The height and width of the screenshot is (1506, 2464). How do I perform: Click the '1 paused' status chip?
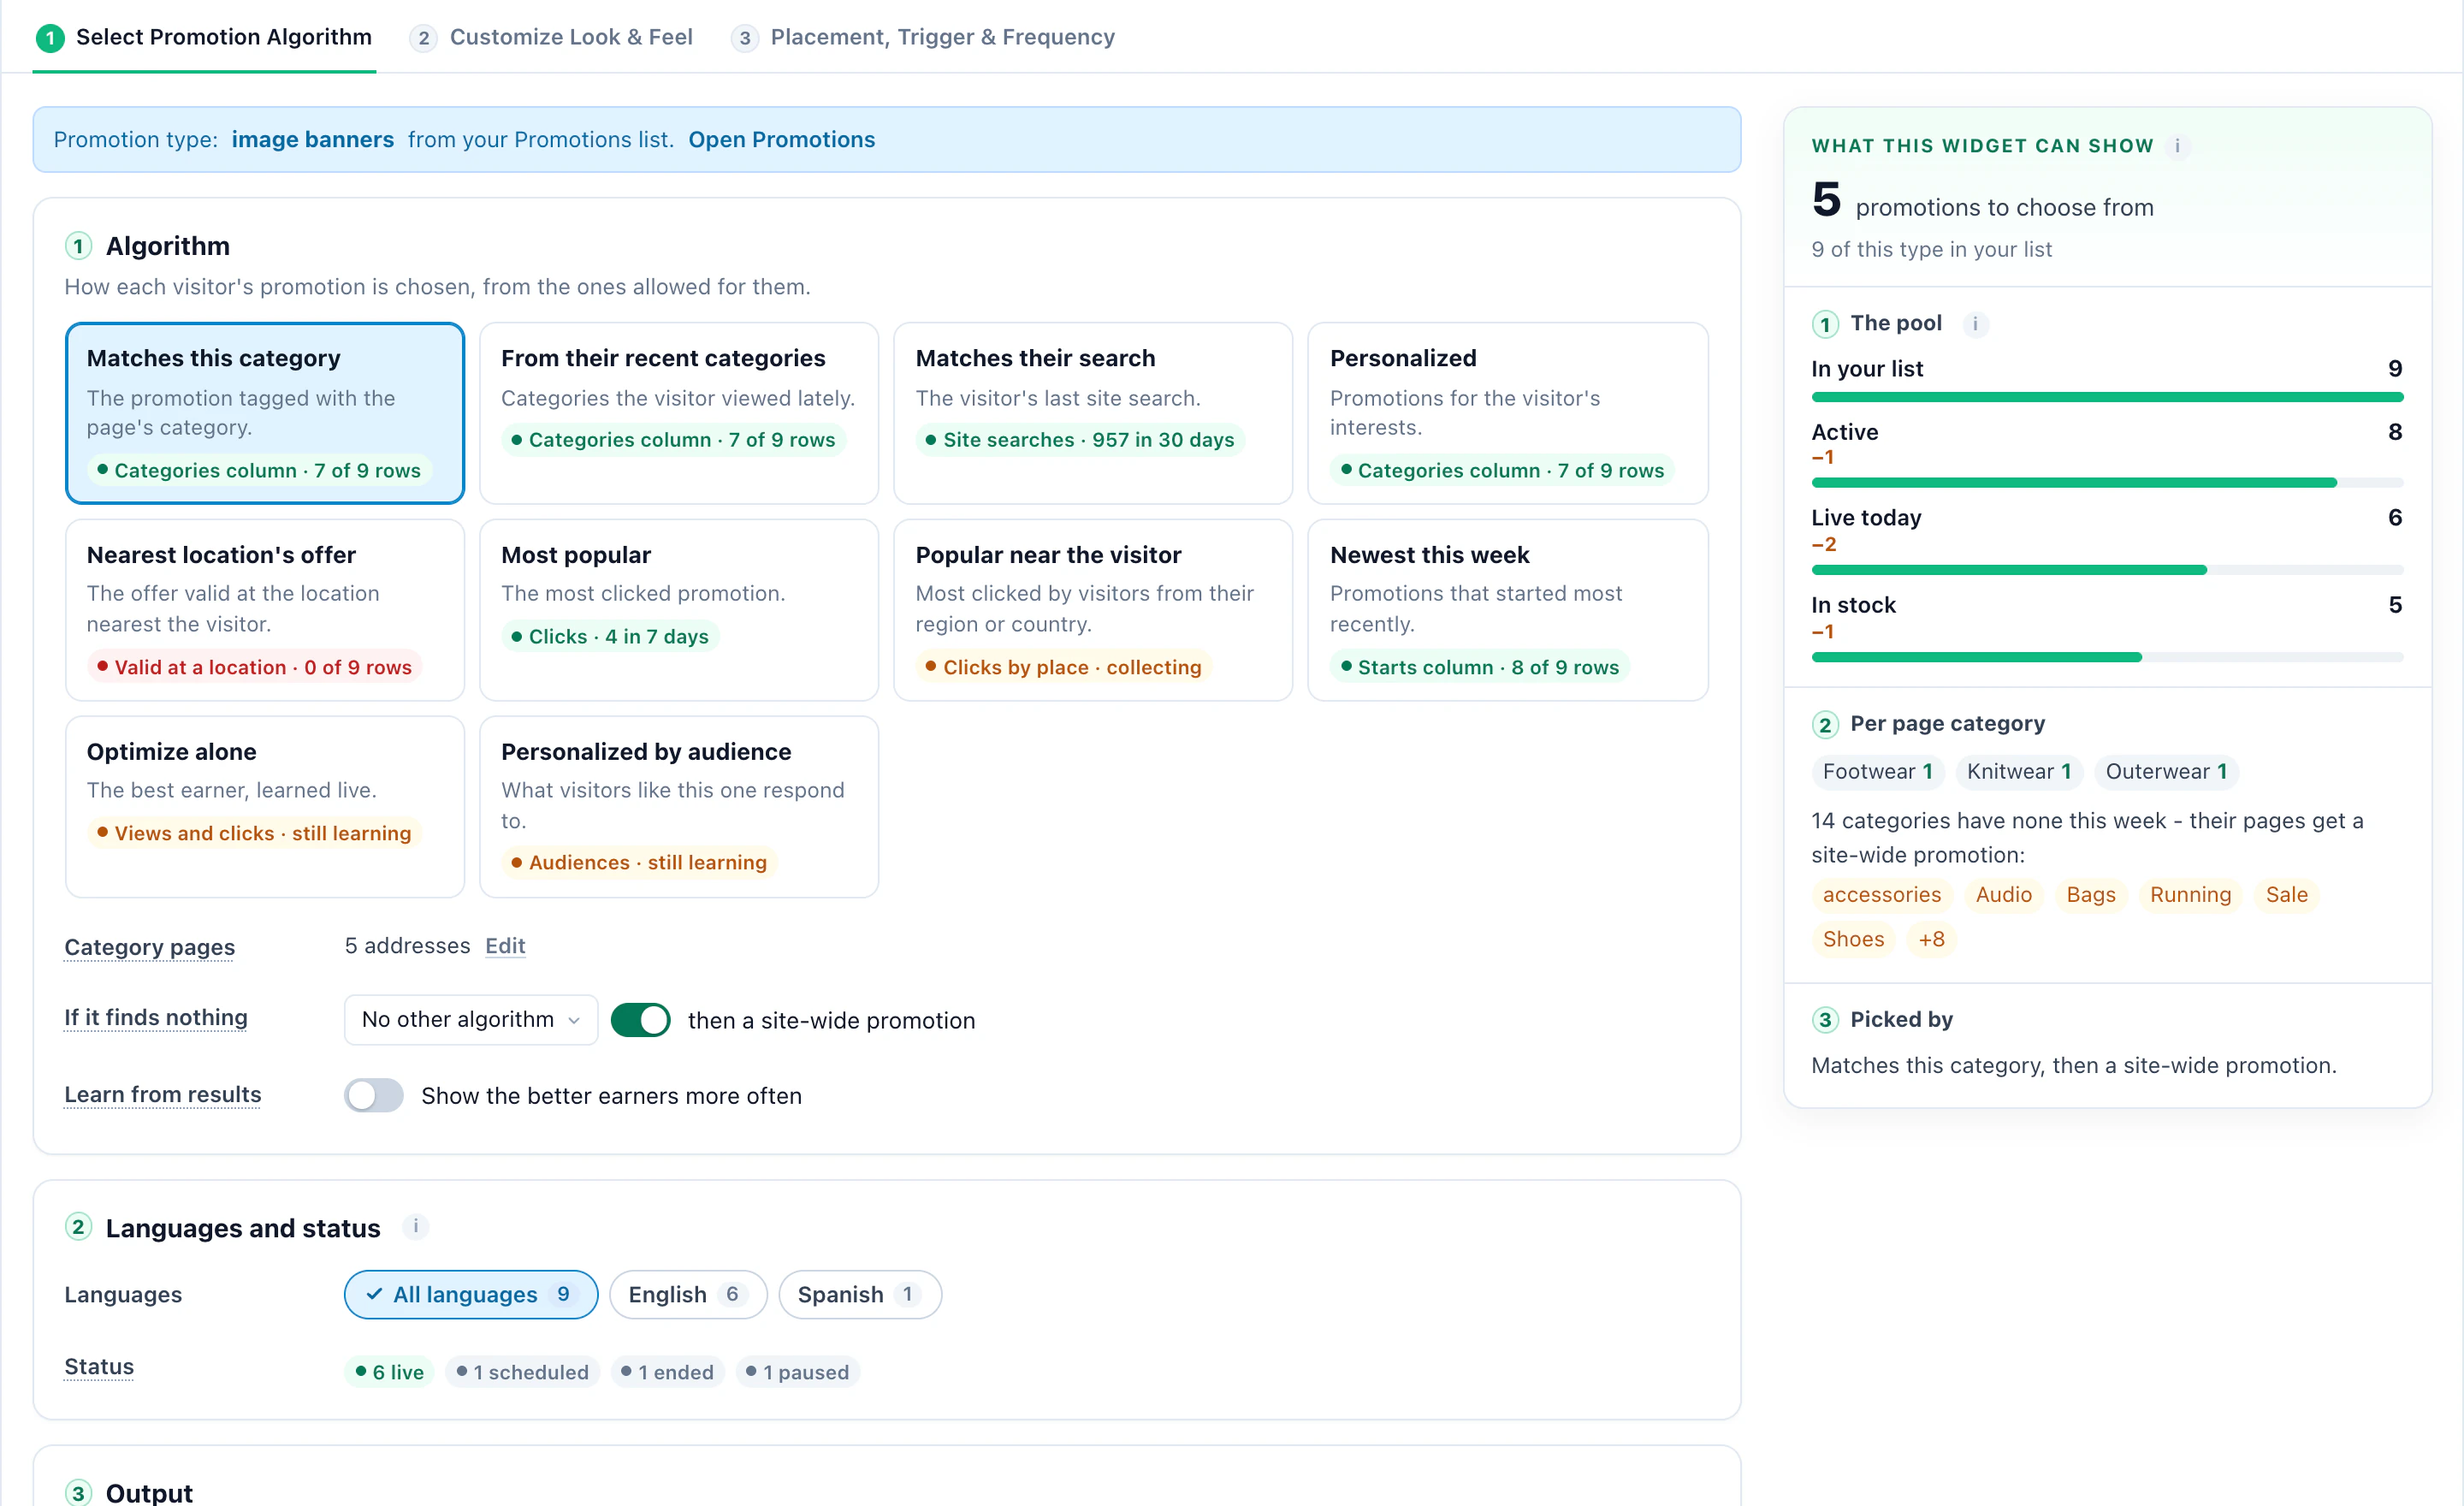(x=798, y=1372)
